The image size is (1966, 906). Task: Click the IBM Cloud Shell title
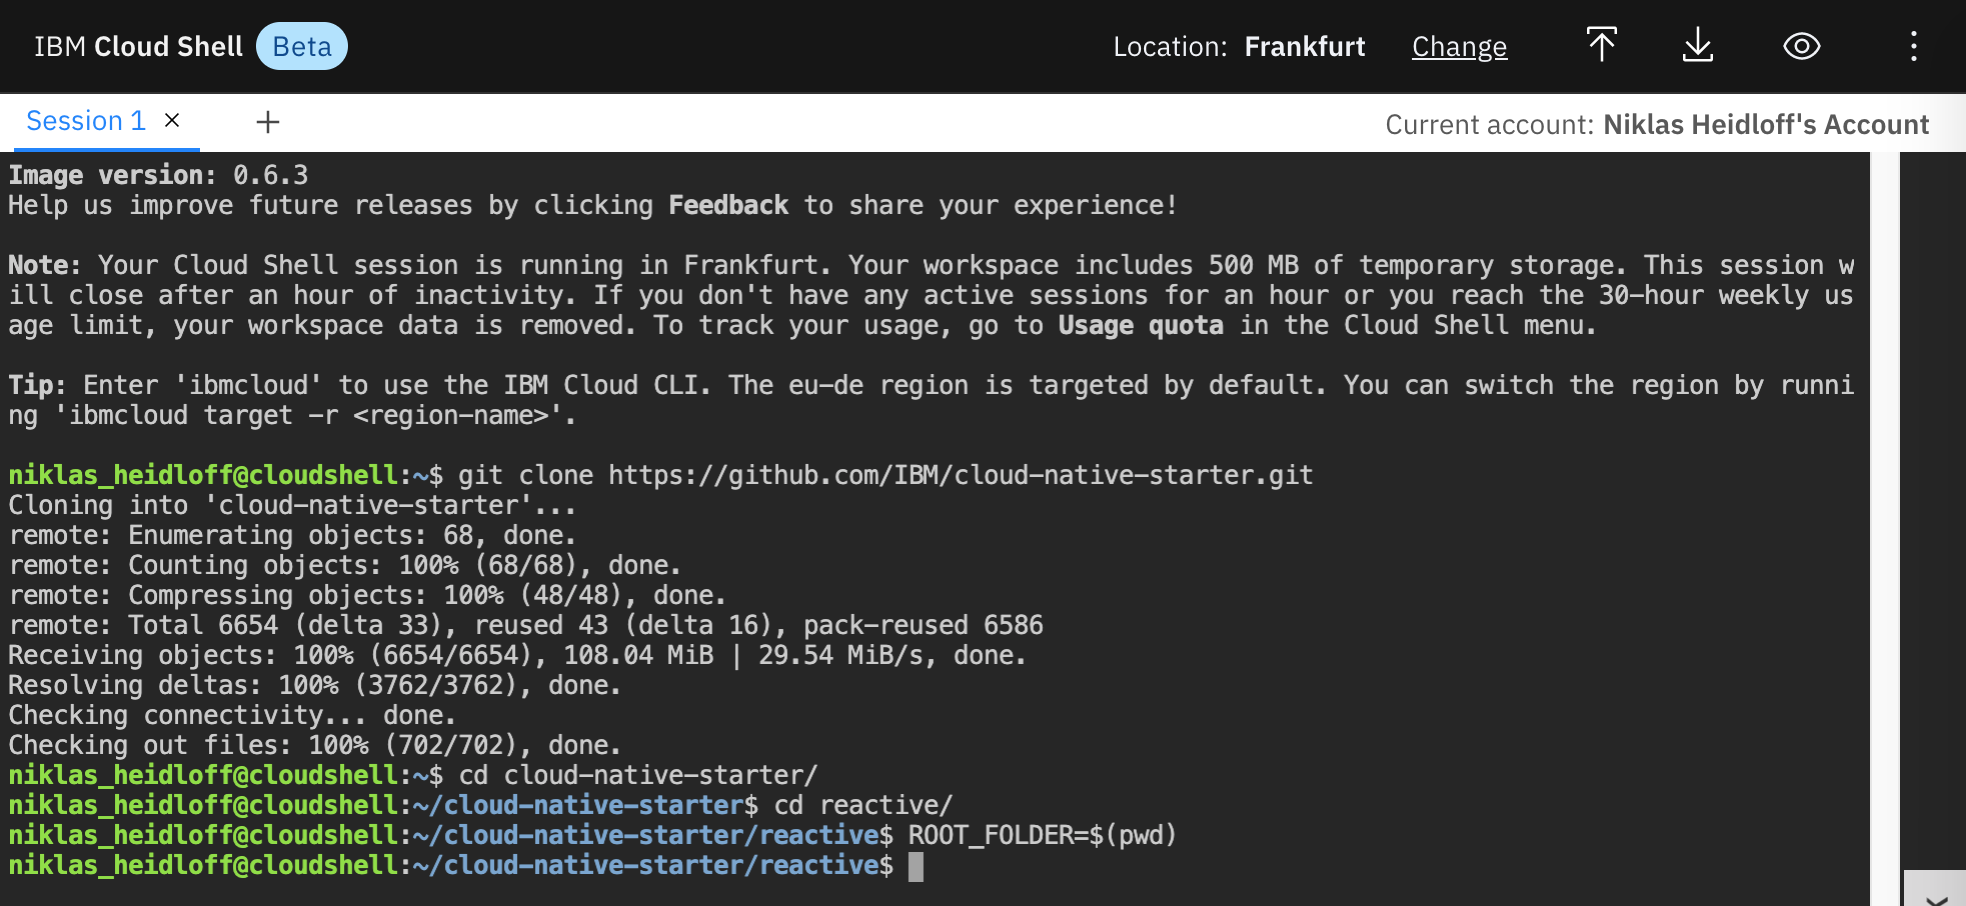138,47
